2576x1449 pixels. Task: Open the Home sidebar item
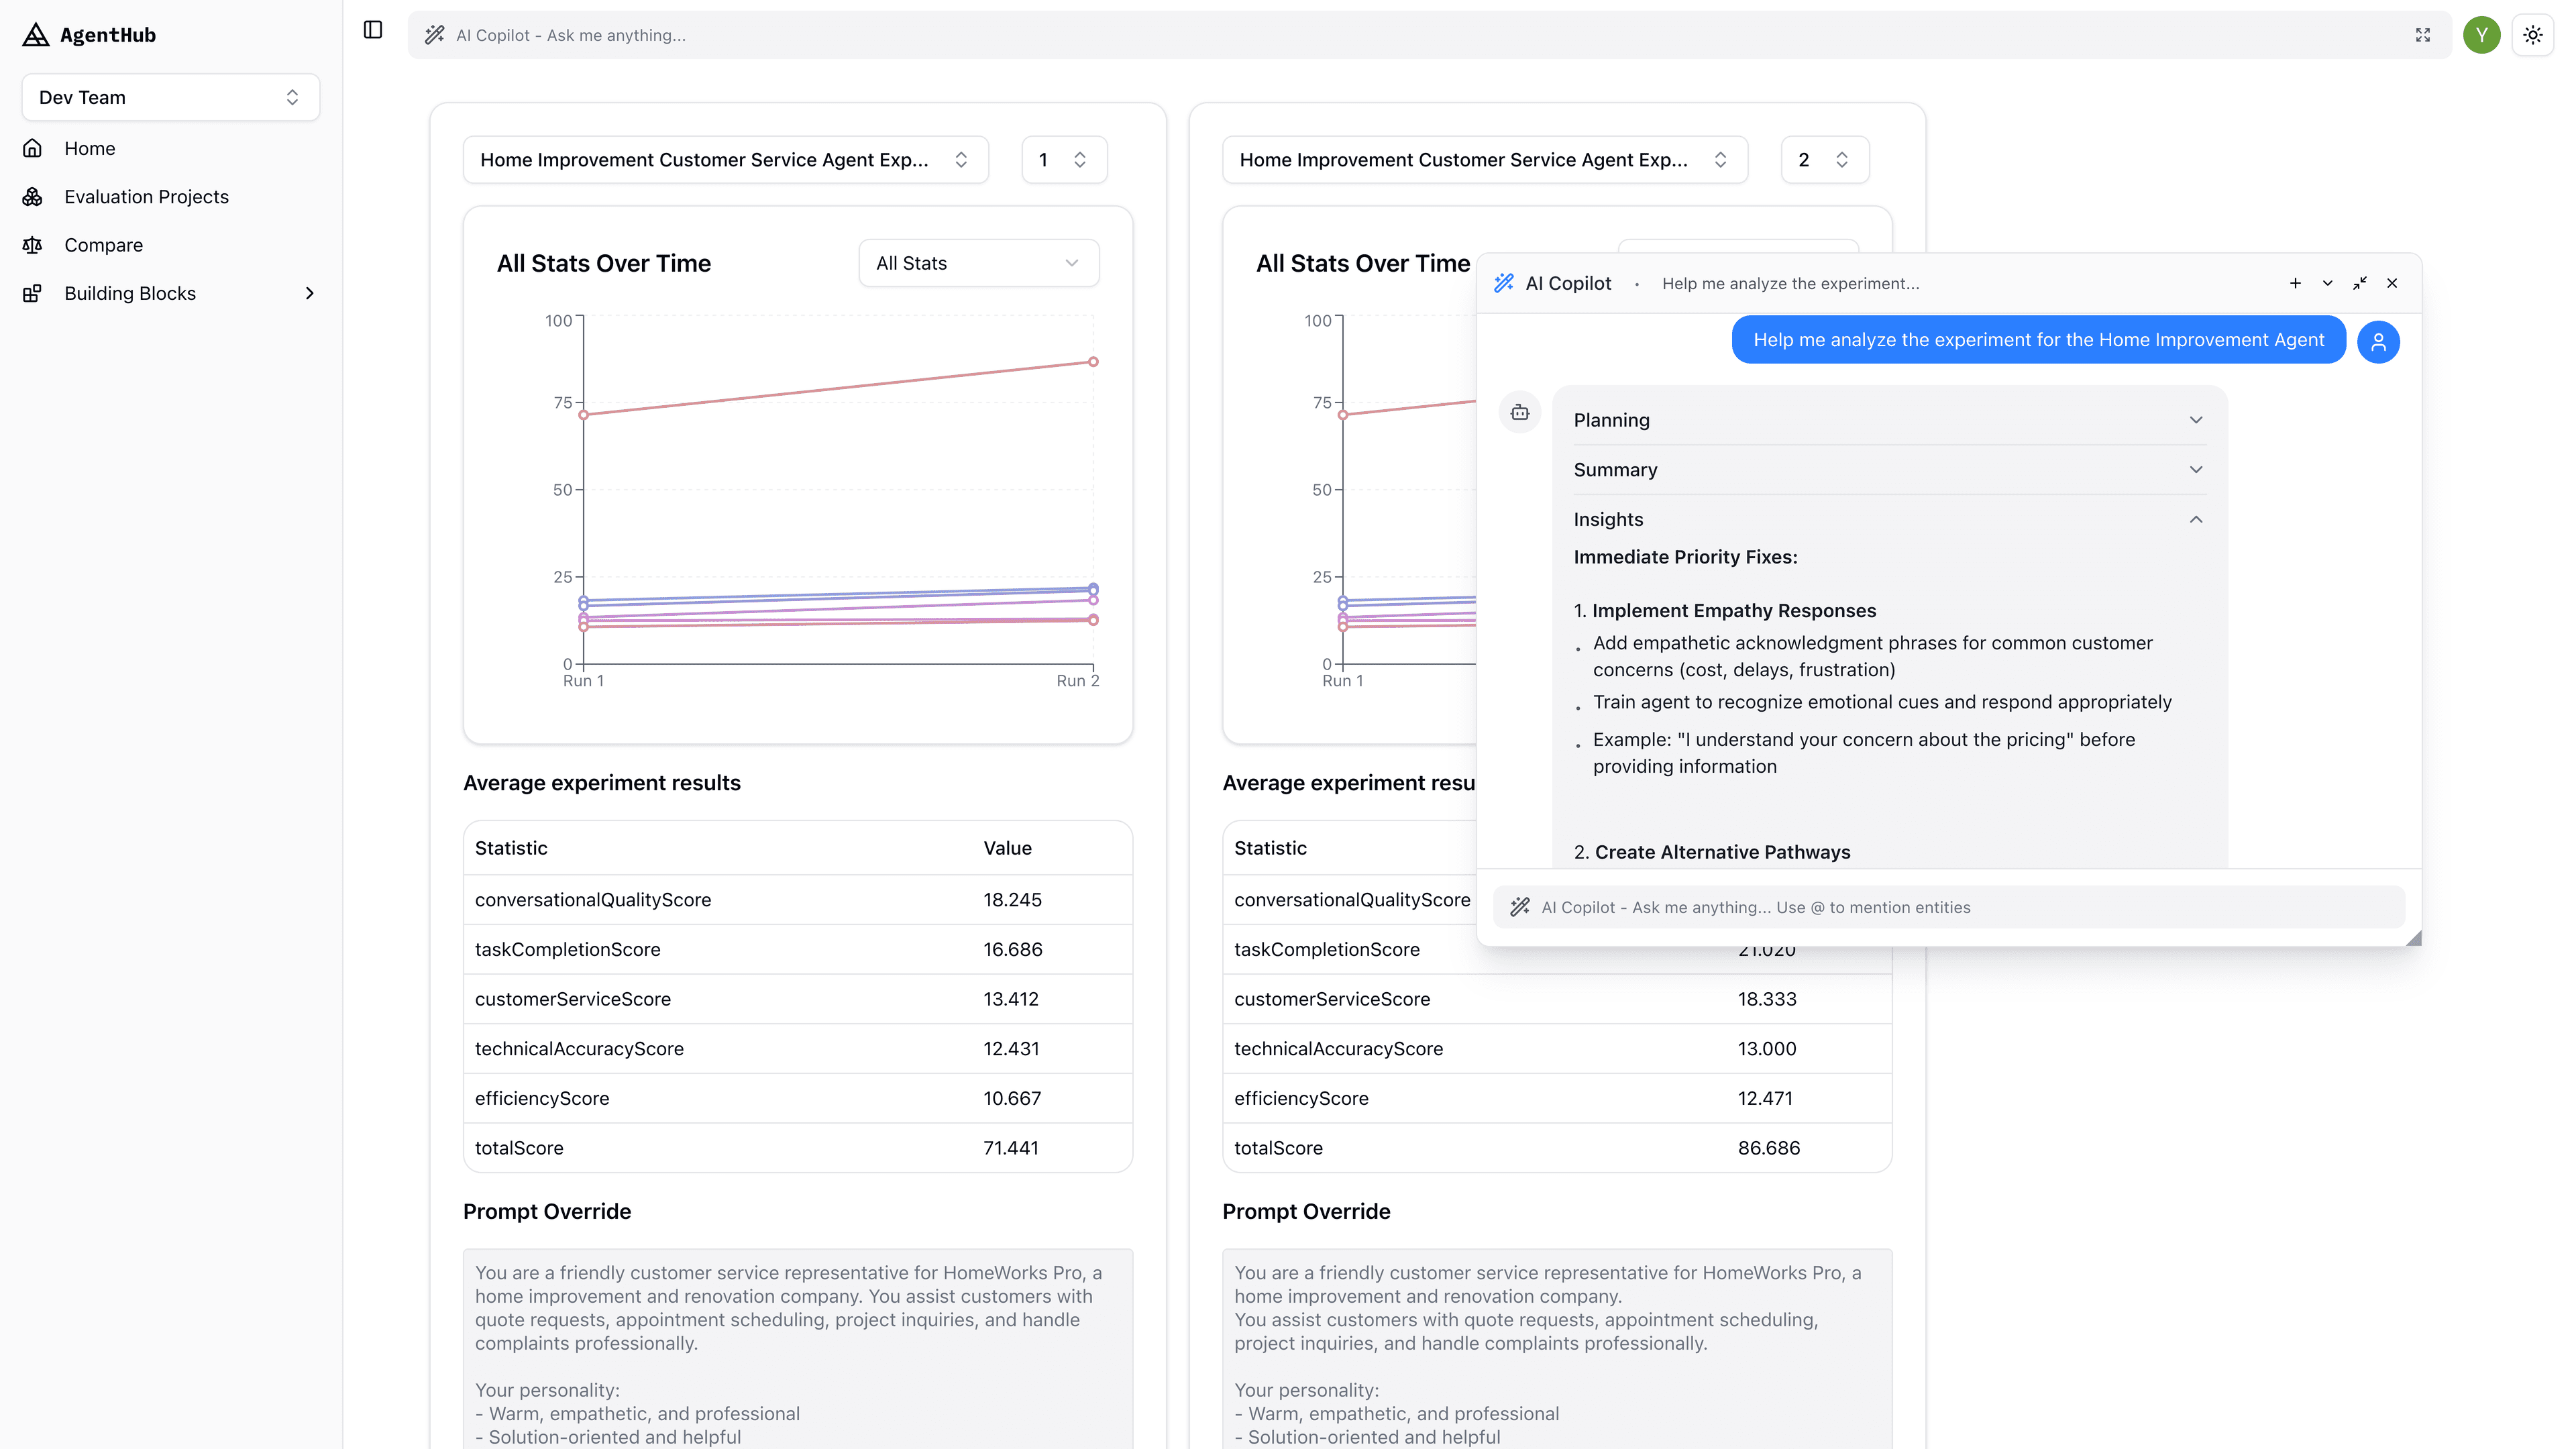pos(170,148)
